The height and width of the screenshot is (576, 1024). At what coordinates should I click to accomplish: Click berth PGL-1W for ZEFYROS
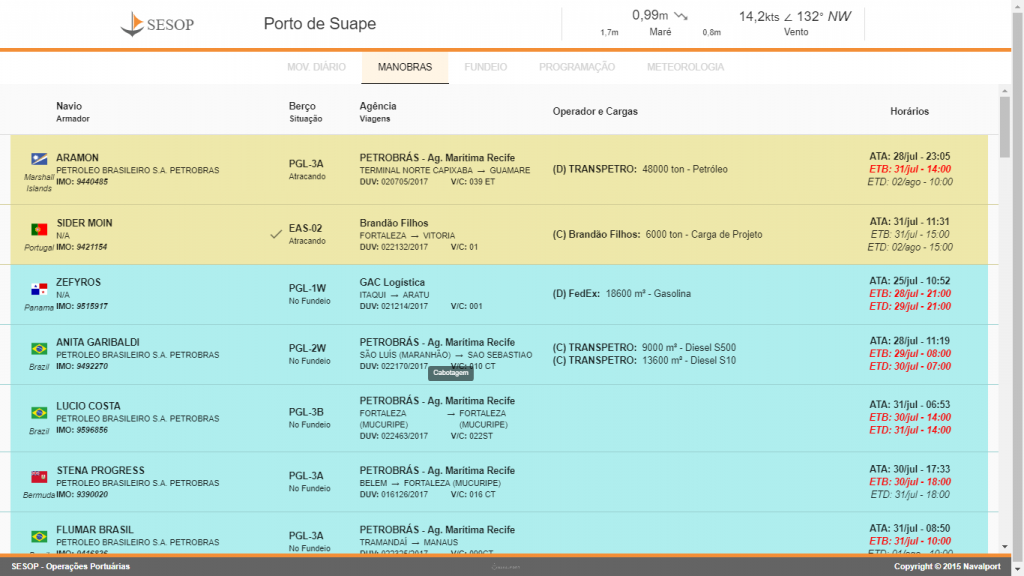tap(308, 288)
